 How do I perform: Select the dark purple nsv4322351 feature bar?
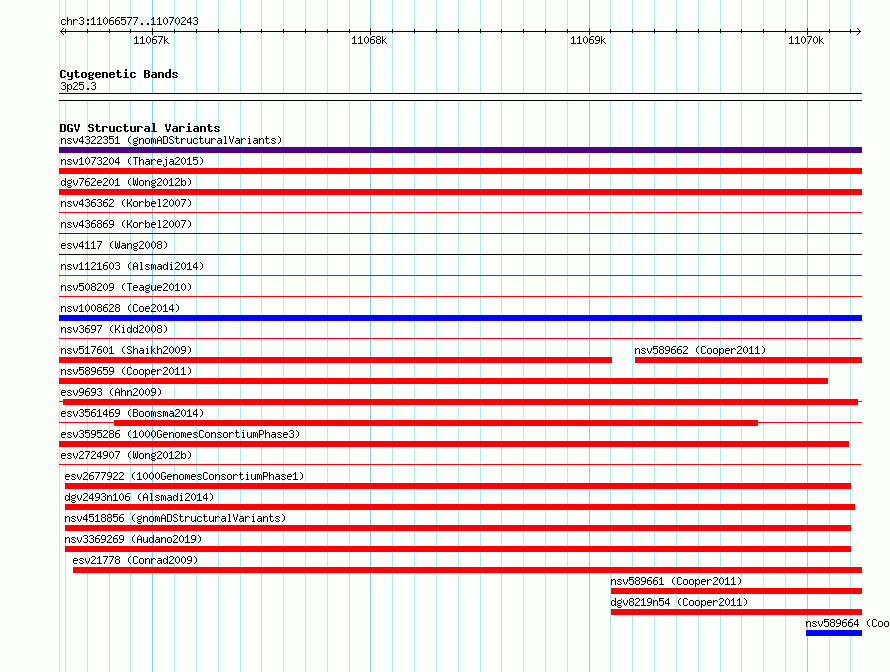click(460, 150)
